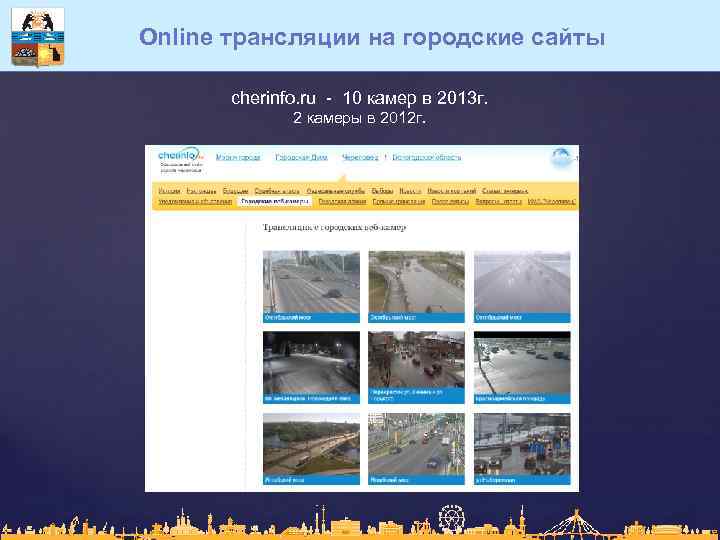
Task: Open the 'Вологодская область' header link
Action: (427, 158)
